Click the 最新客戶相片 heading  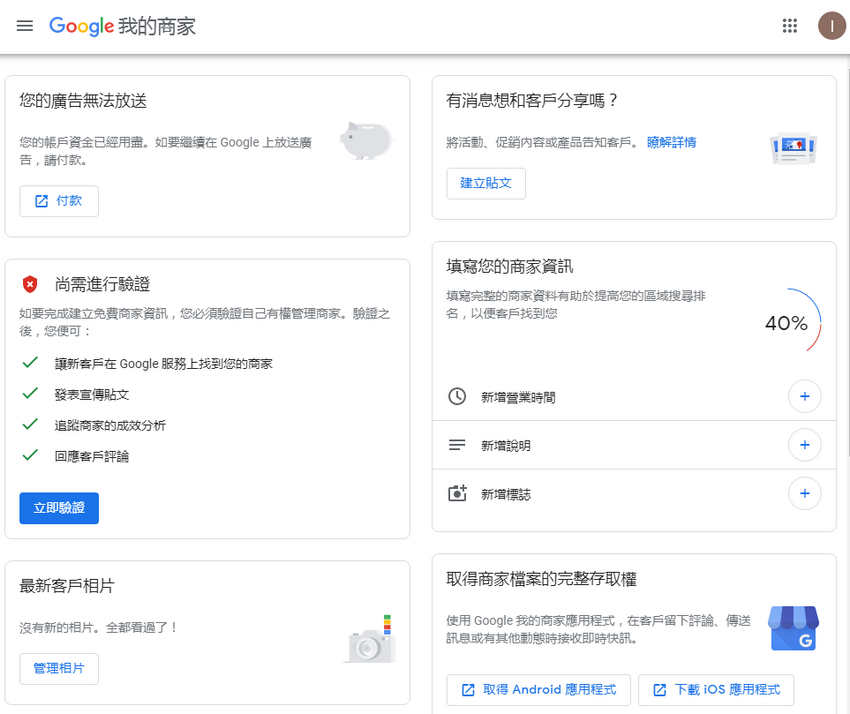pos(67,586)
